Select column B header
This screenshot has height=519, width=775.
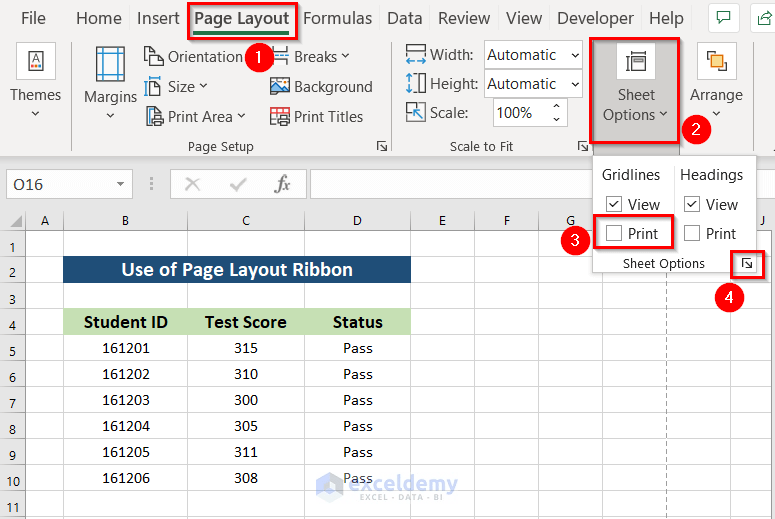pyautogui.click(x=126, y=220)
